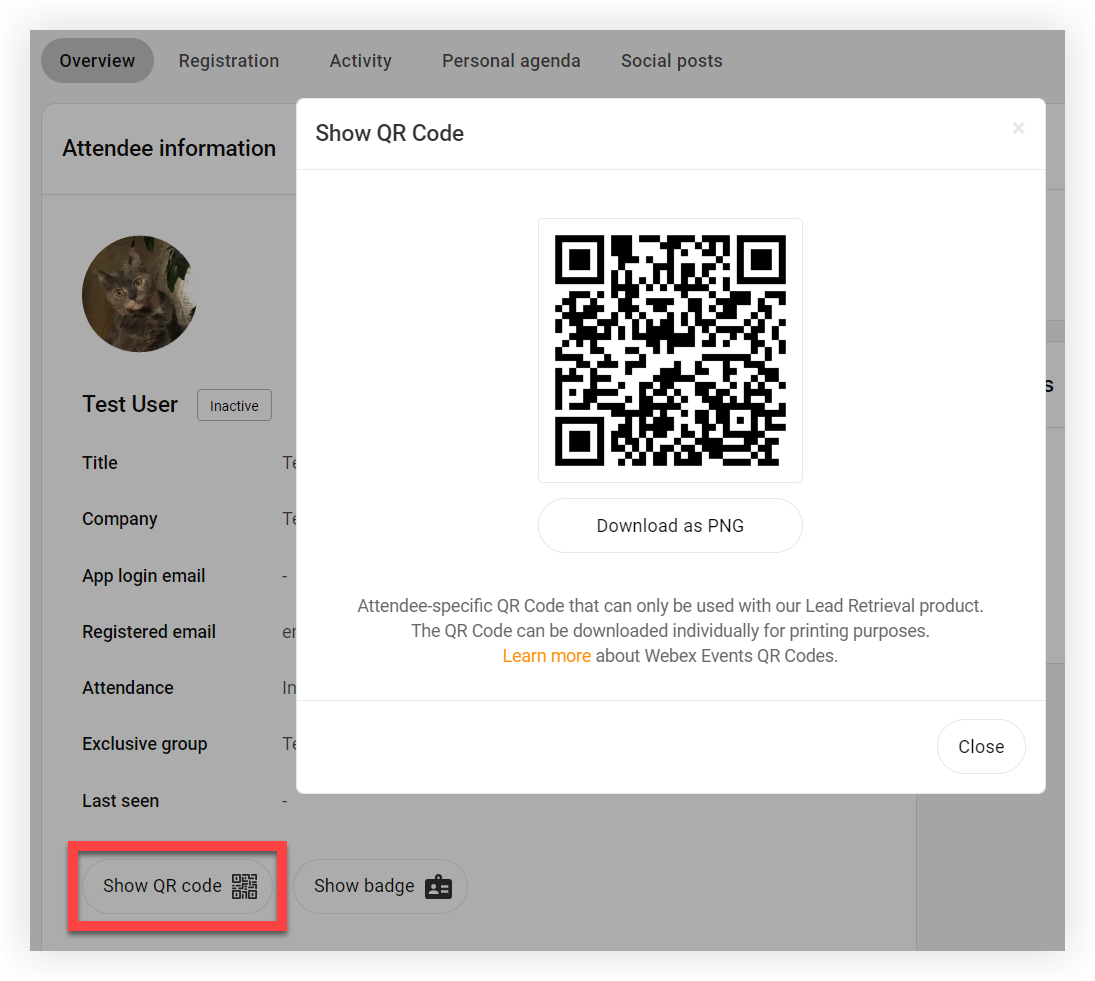Click the Inactive status badge

(x=234, y=406)
